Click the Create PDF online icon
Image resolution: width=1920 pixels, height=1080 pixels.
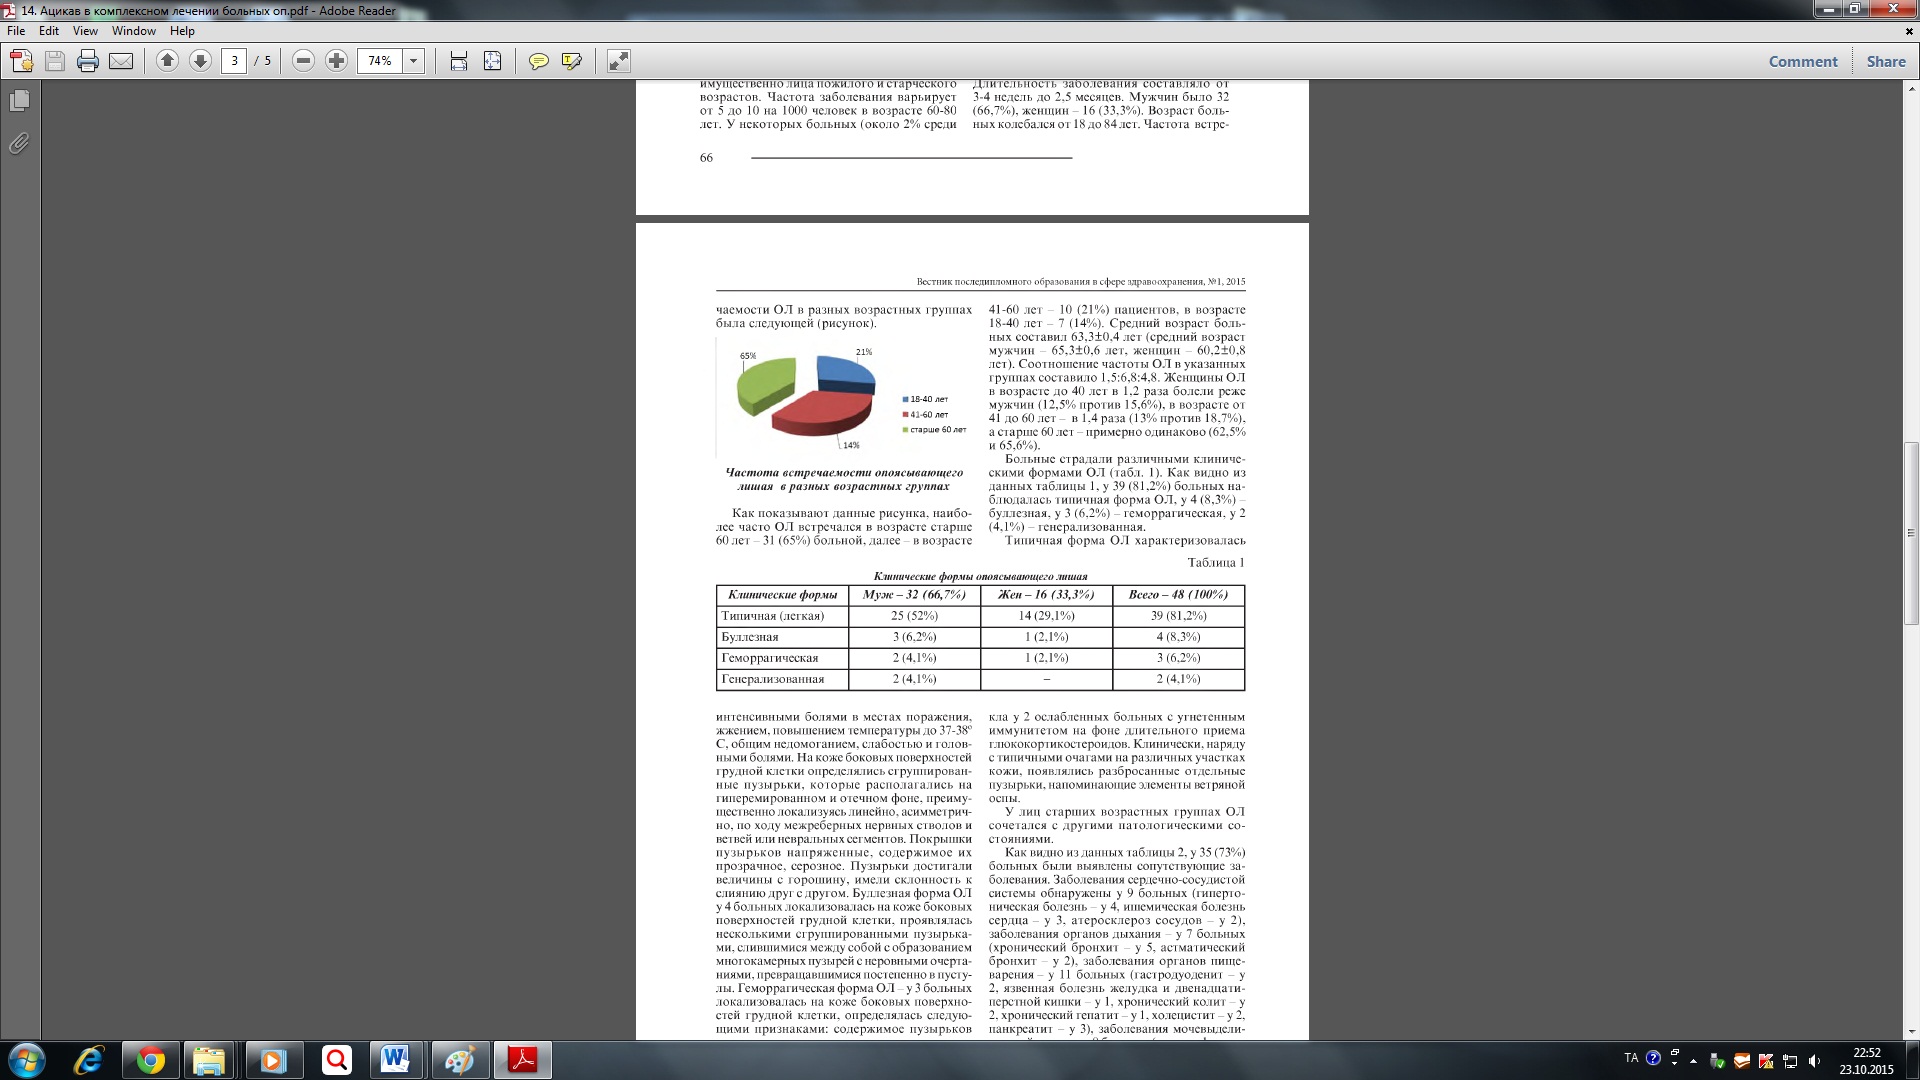[21, 62]
